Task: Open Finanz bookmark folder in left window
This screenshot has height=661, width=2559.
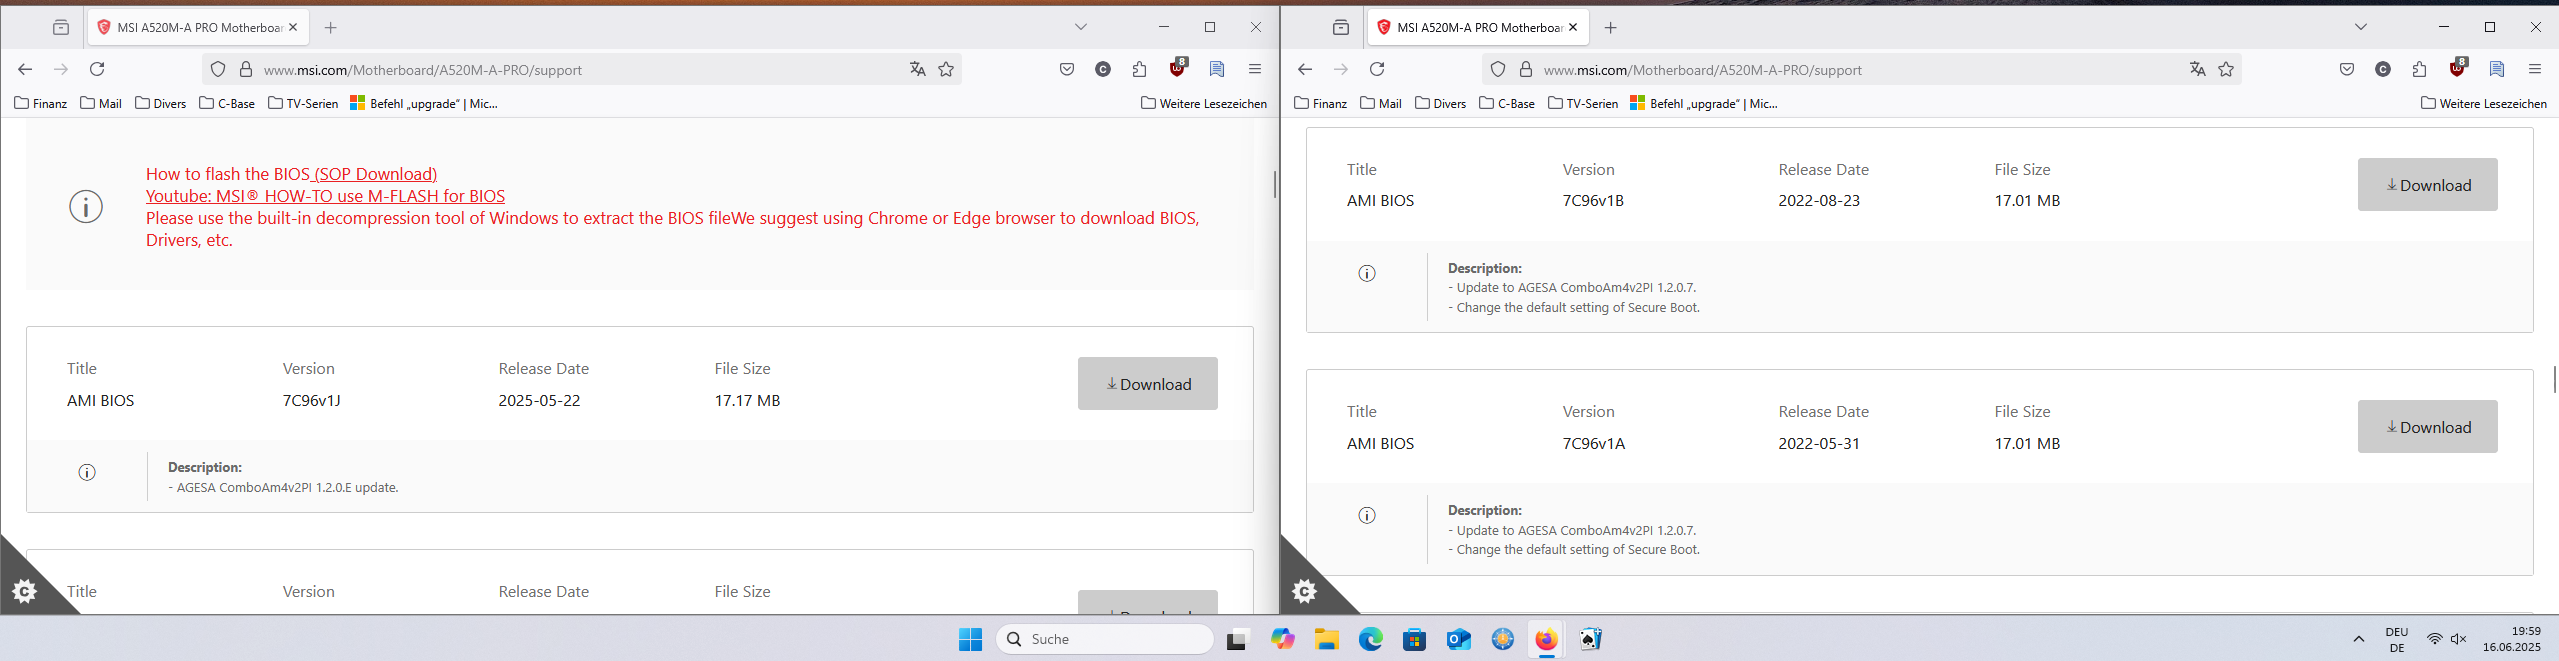Action: [41, 103]
